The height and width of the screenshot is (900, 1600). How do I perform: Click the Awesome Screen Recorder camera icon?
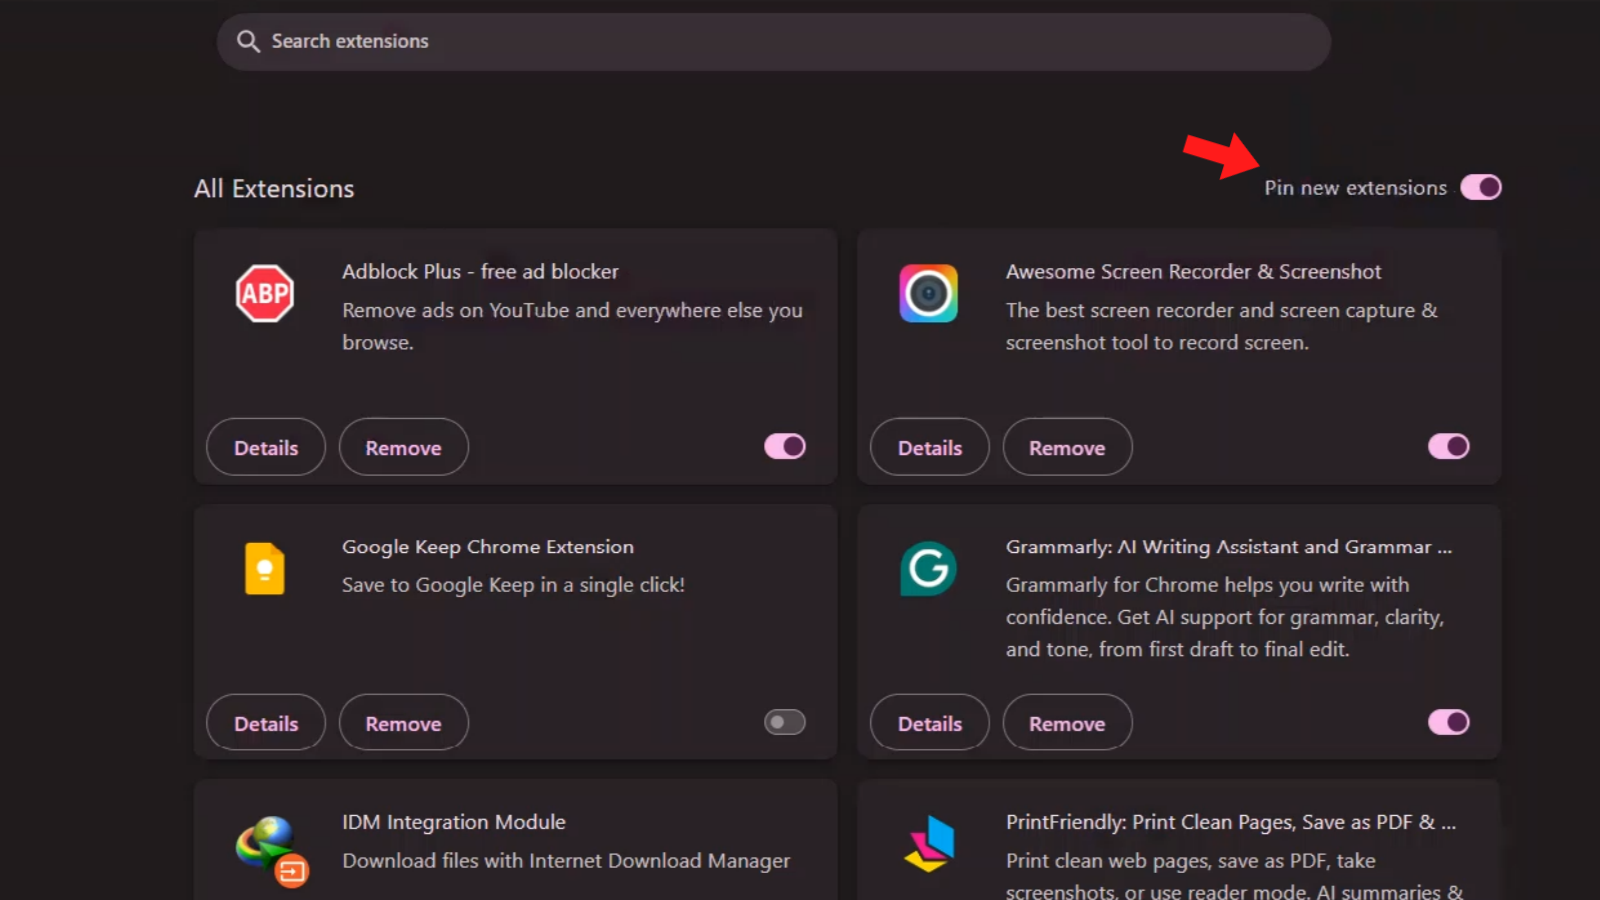928,293
